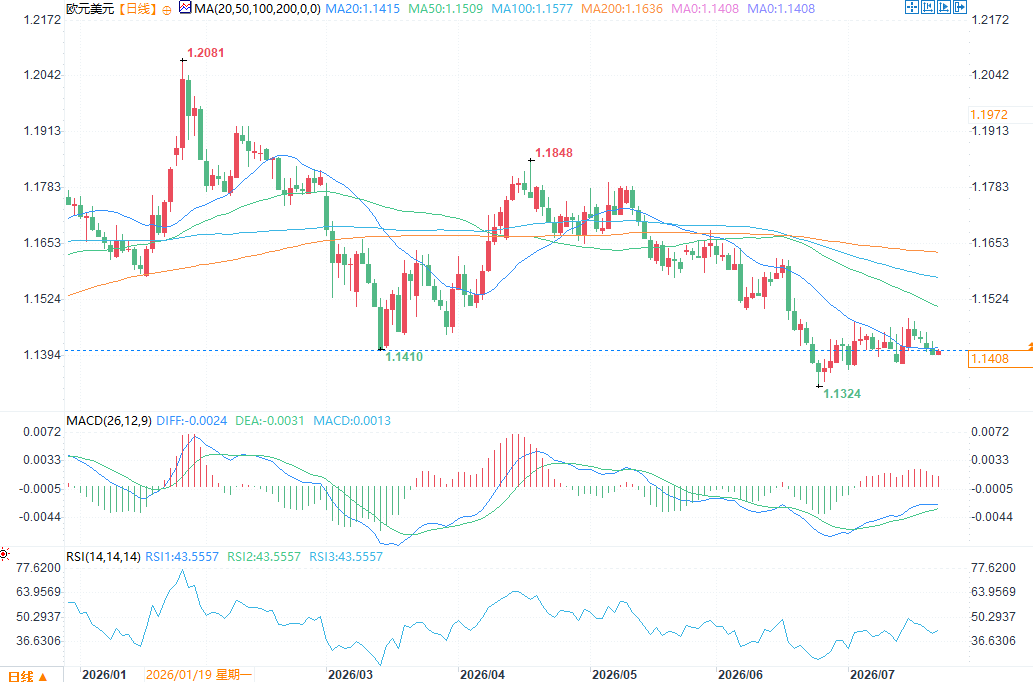This screenshot has height=682, width=1033.
Task: Click the RSI(14,14,14) indicator title
Action: coord(103,557)
